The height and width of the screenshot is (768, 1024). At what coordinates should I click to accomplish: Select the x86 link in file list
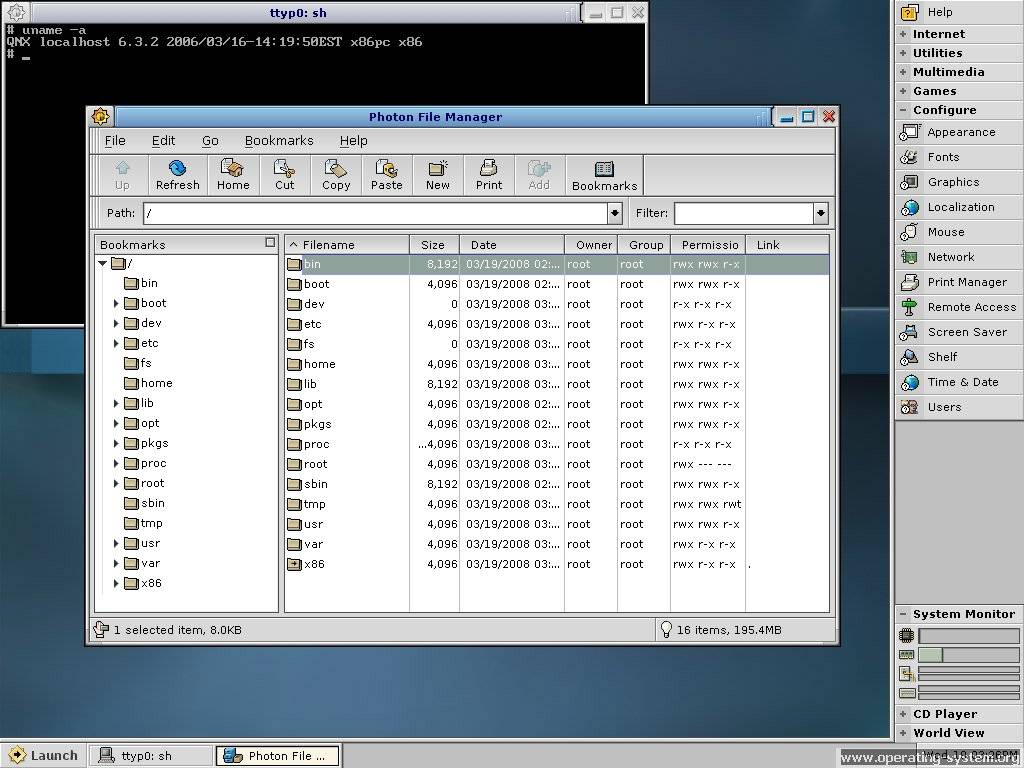[x=557, y=564]
